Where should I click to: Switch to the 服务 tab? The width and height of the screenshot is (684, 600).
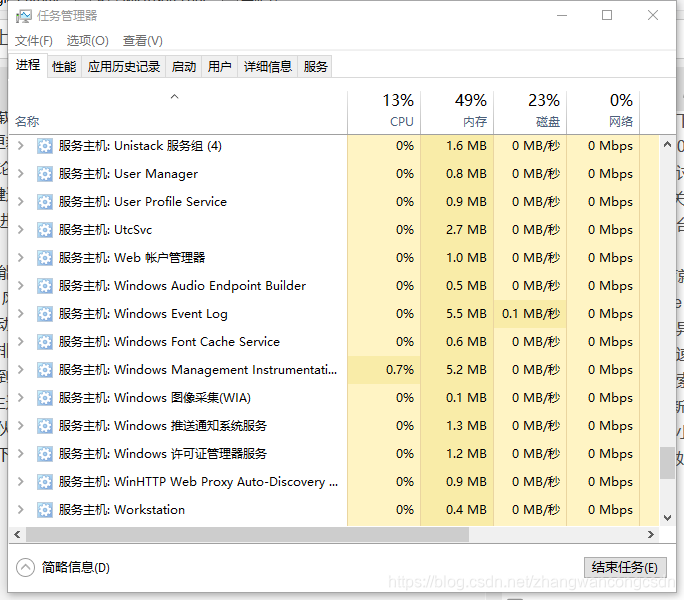click(x=315, y=67)
